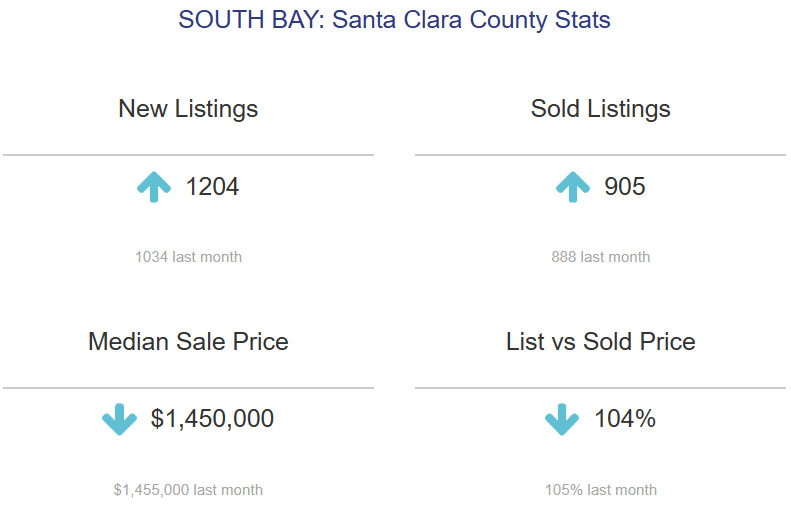Select the 1204 new listings value
Screen dimensions: 791x507
click(212, 187)
